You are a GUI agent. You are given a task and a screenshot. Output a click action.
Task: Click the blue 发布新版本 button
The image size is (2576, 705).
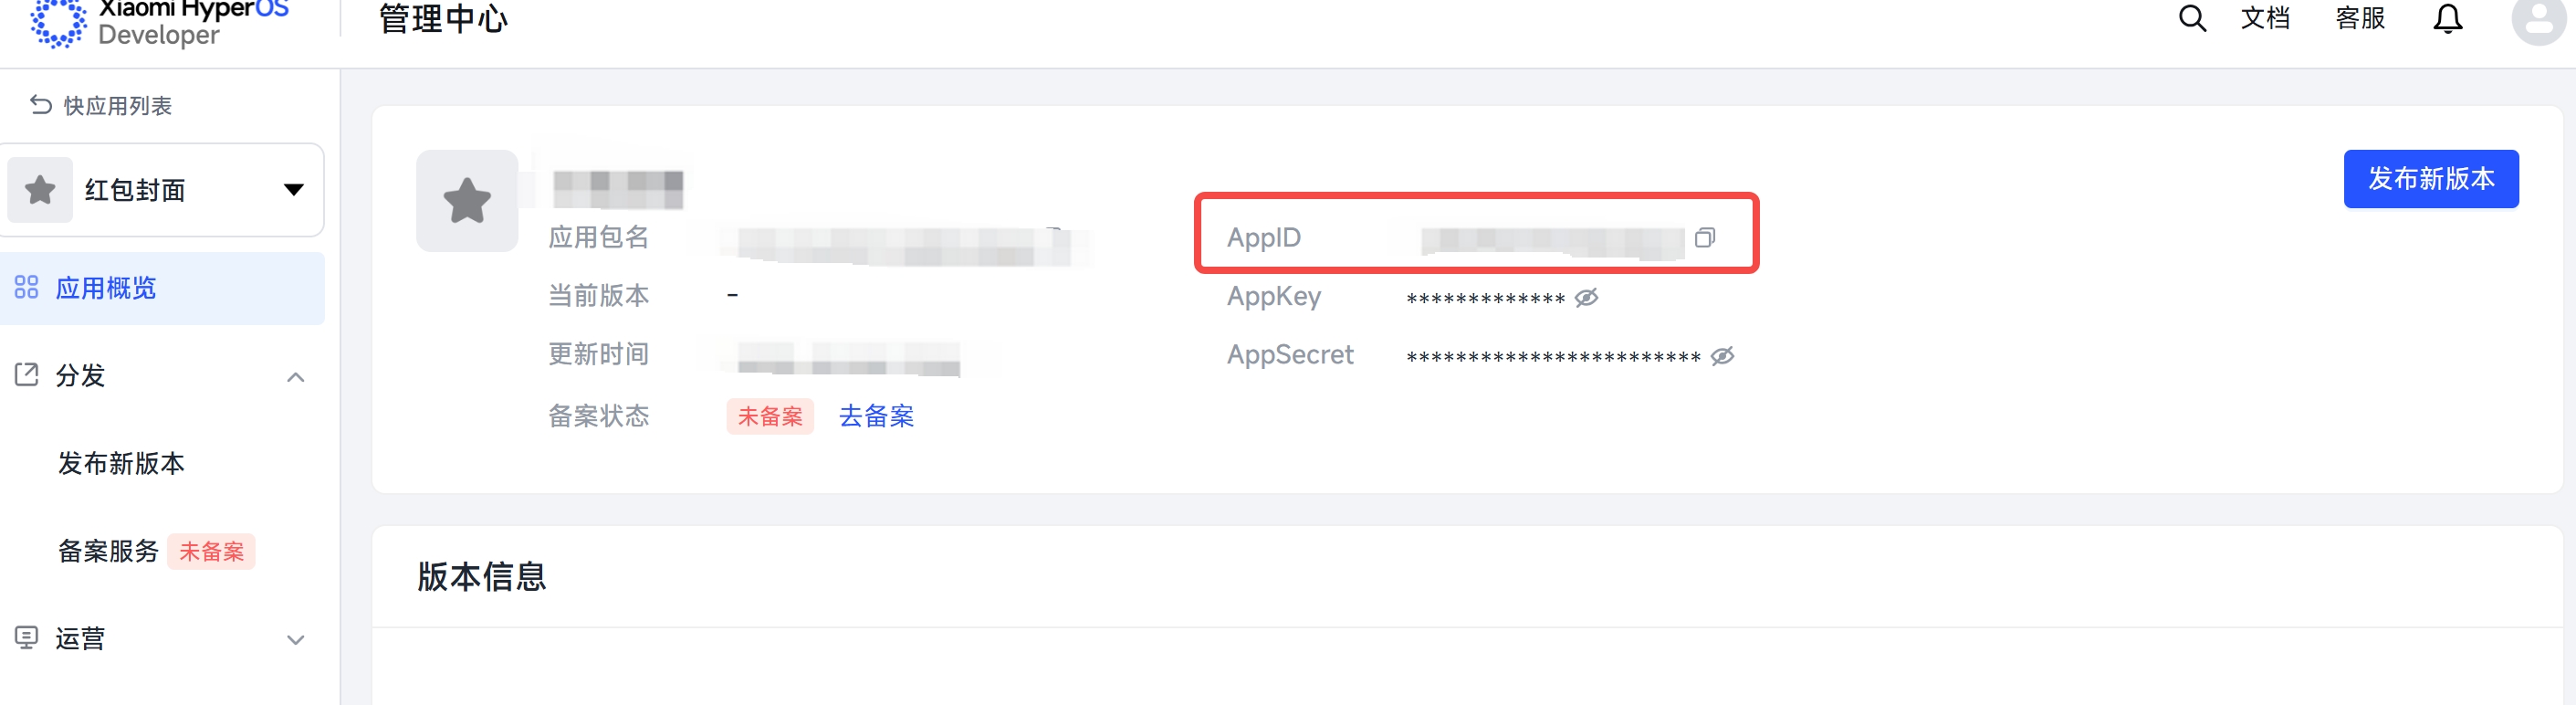tap(2430, 179)
